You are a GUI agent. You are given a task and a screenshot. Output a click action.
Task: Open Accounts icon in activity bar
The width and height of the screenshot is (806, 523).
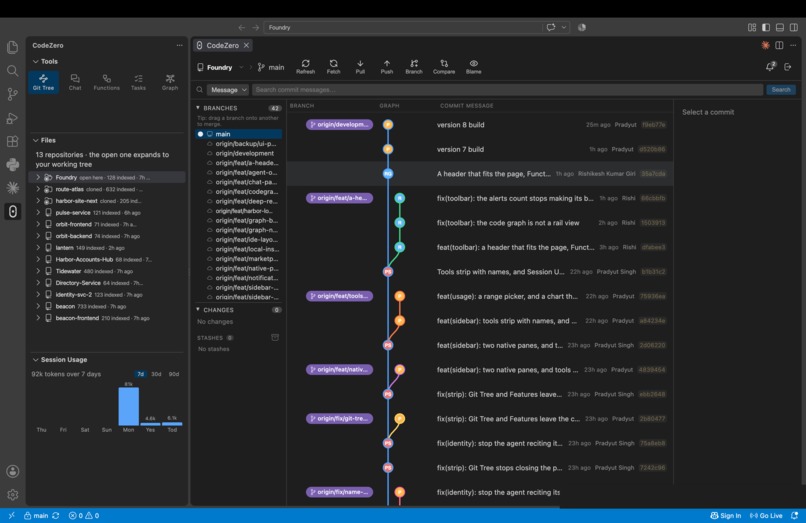coord(12,471)
